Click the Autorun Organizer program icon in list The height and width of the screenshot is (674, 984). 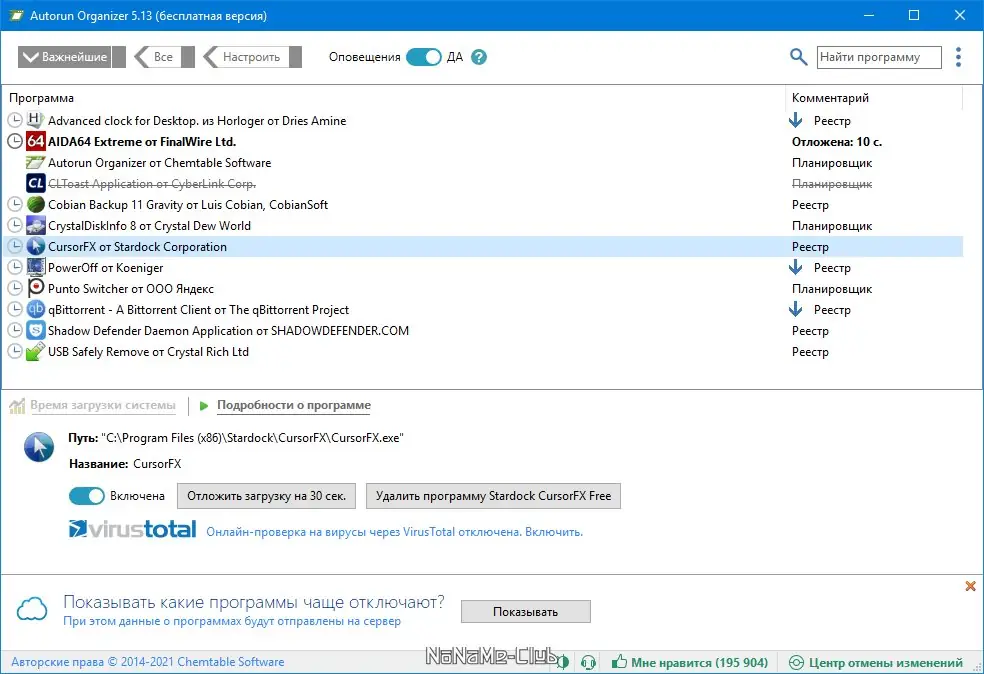(x=36, y=163)
